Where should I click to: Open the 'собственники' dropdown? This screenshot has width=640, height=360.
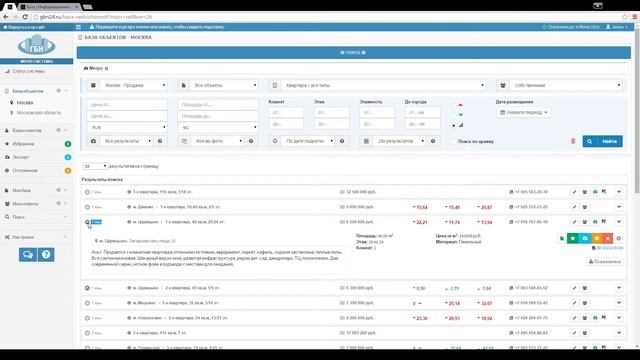coord(566,85)
